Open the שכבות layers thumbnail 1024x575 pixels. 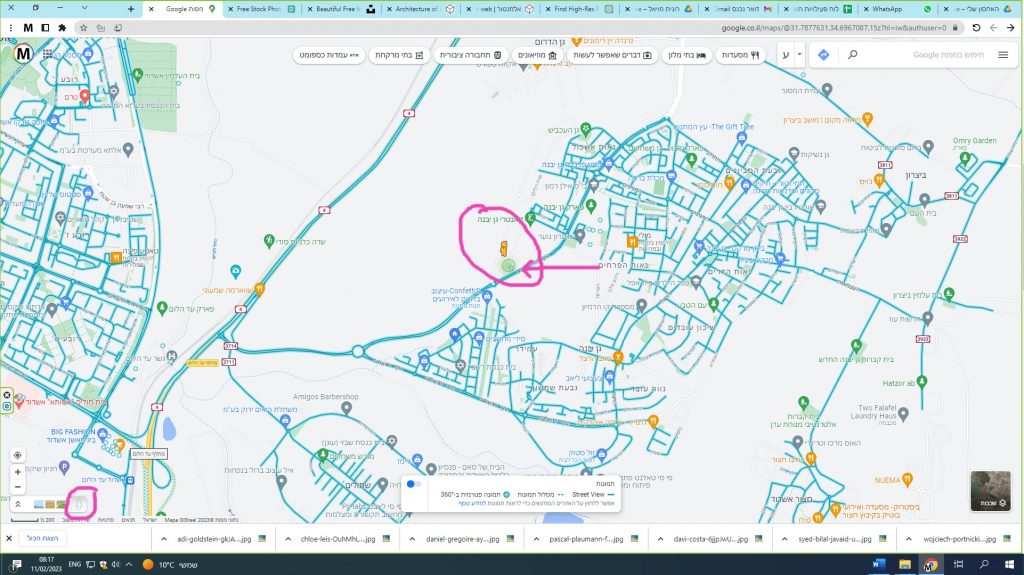point(991,490)
